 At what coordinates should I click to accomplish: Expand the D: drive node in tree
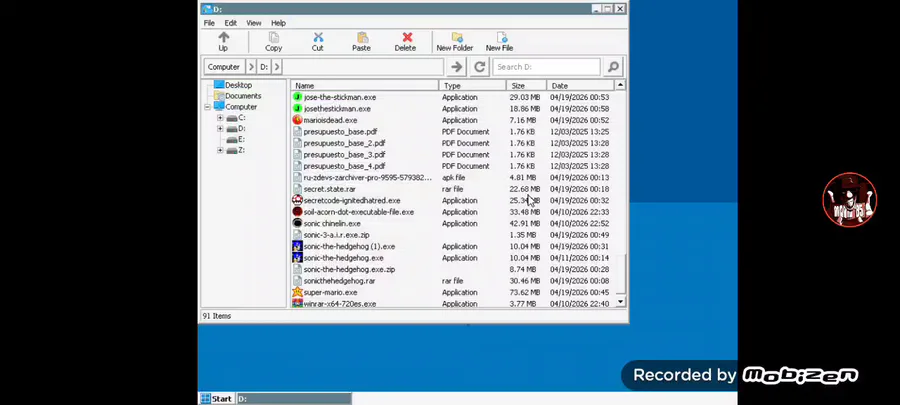click(220, 128)
